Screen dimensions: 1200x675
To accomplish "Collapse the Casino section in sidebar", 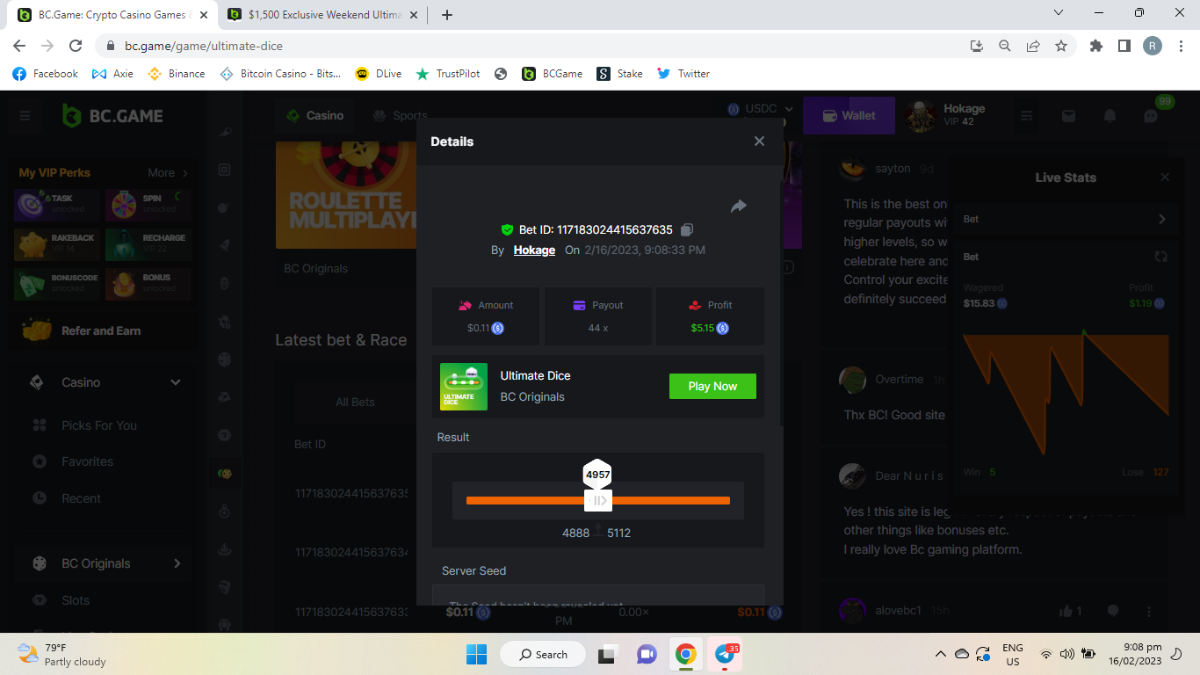I will [x=176, y=382].
